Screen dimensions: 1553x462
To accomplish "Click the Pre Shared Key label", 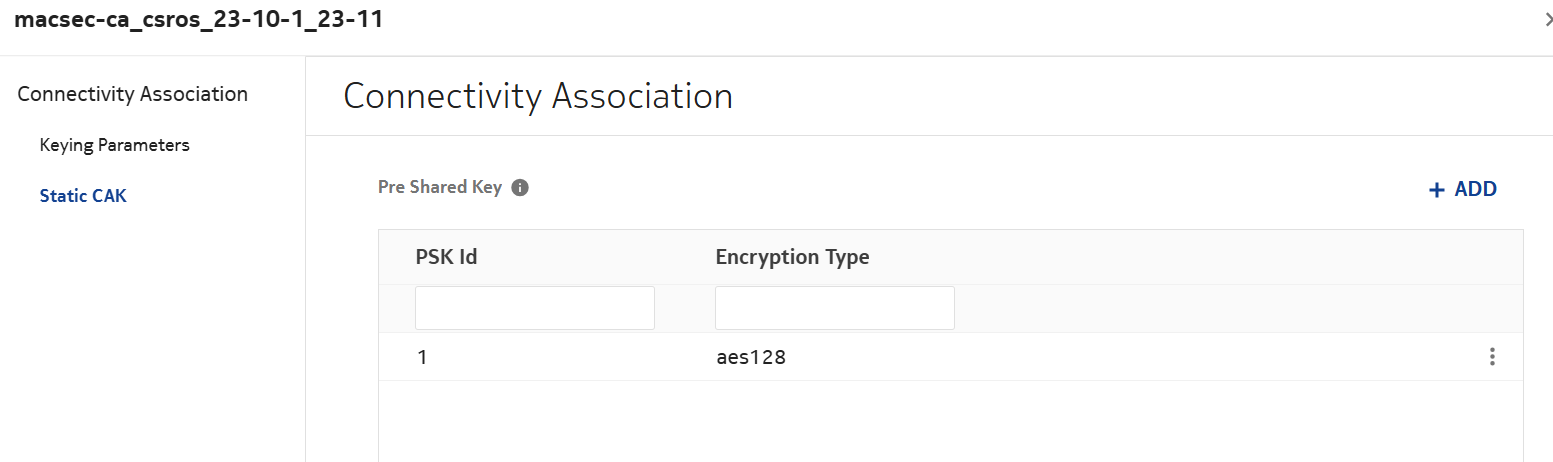I will pyautogui.click(x=440, y=187).
